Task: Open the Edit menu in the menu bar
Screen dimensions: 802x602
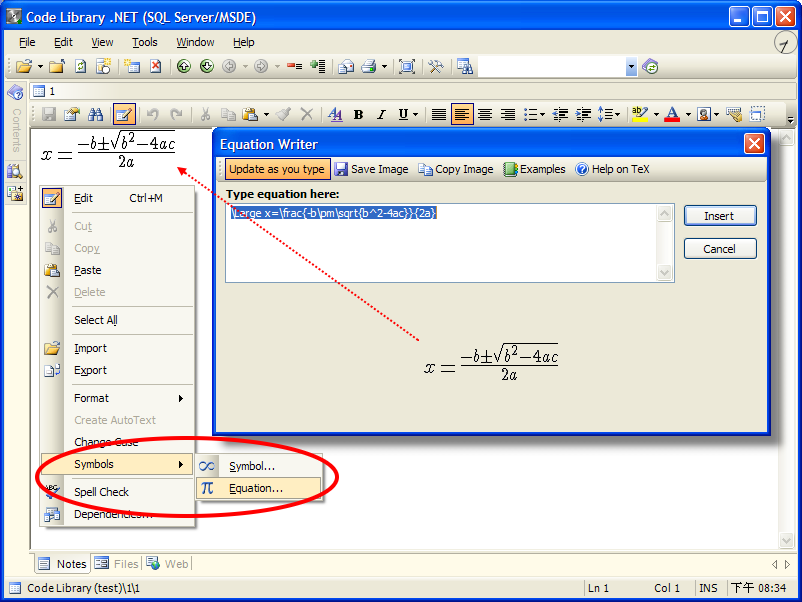Action: click(63, 42)
